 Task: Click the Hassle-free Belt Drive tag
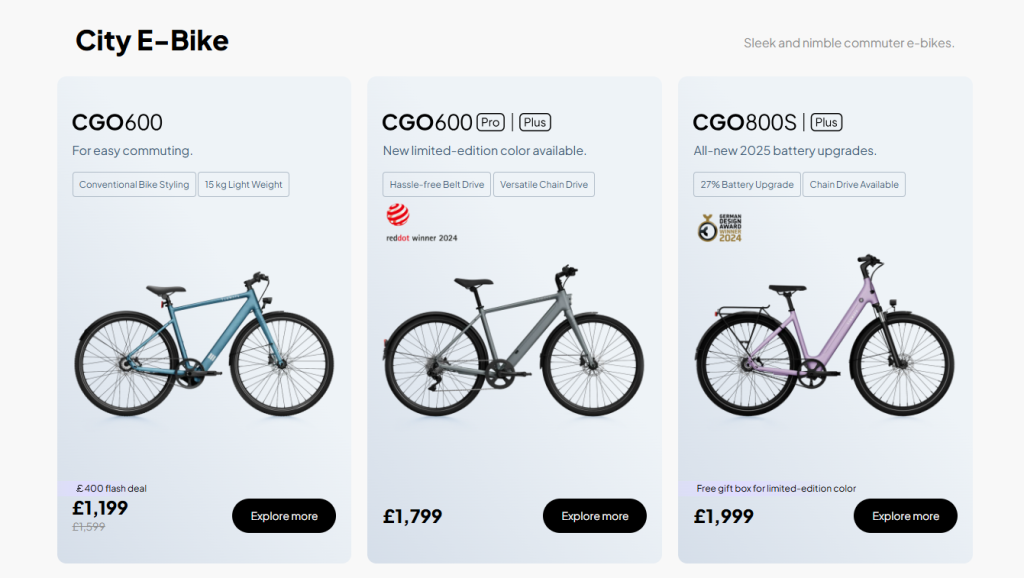437,184
